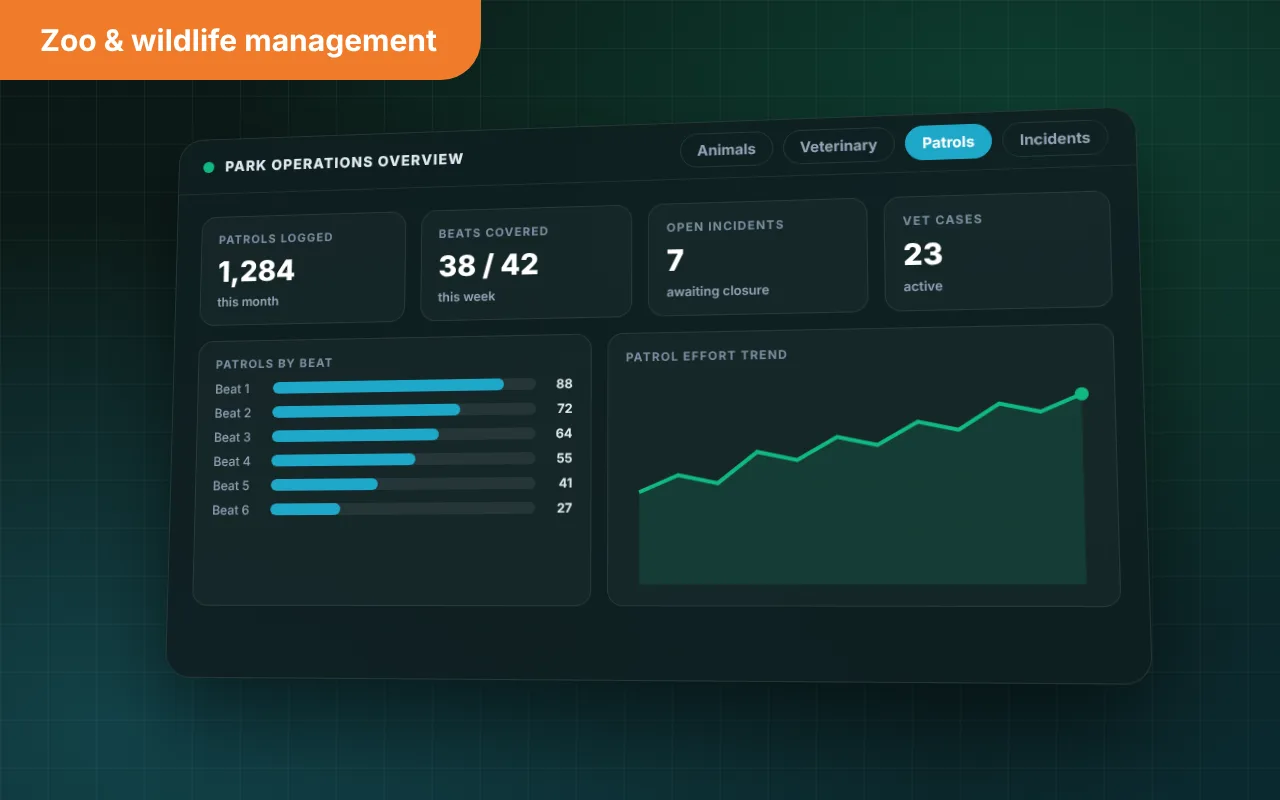Click the Beat 1 progress bar
1280x800 pixels.
404,385
